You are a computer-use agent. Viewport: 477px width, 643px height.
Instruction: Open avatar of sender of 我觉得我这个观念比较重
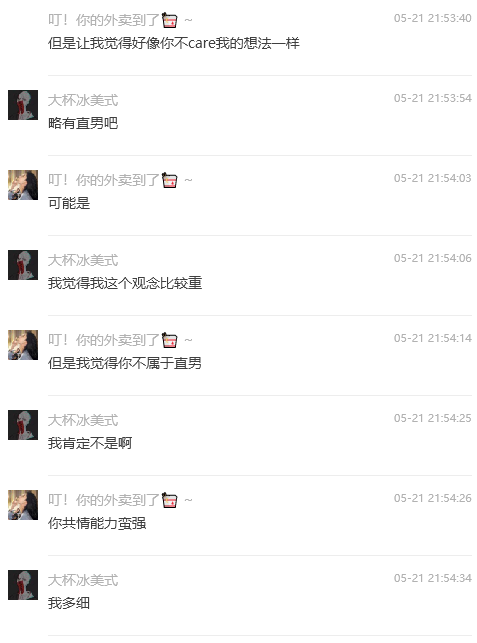click(x=23, y=265)
